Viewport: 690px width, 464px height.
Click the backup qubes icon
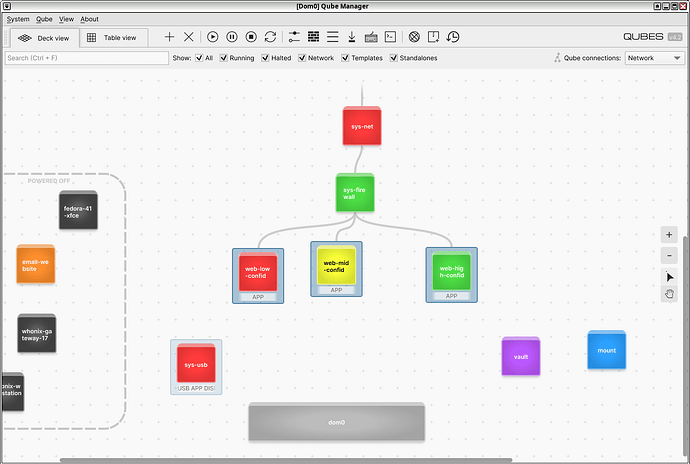433,37
